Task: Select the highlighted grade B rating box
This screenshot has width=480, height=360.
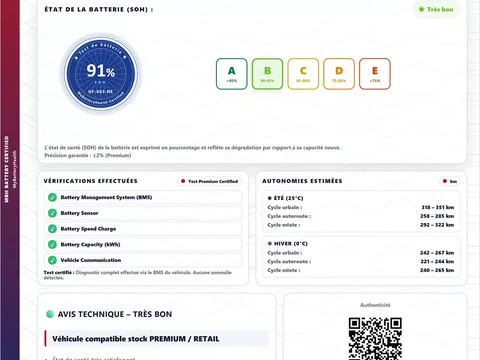Action: coord(267,74)
